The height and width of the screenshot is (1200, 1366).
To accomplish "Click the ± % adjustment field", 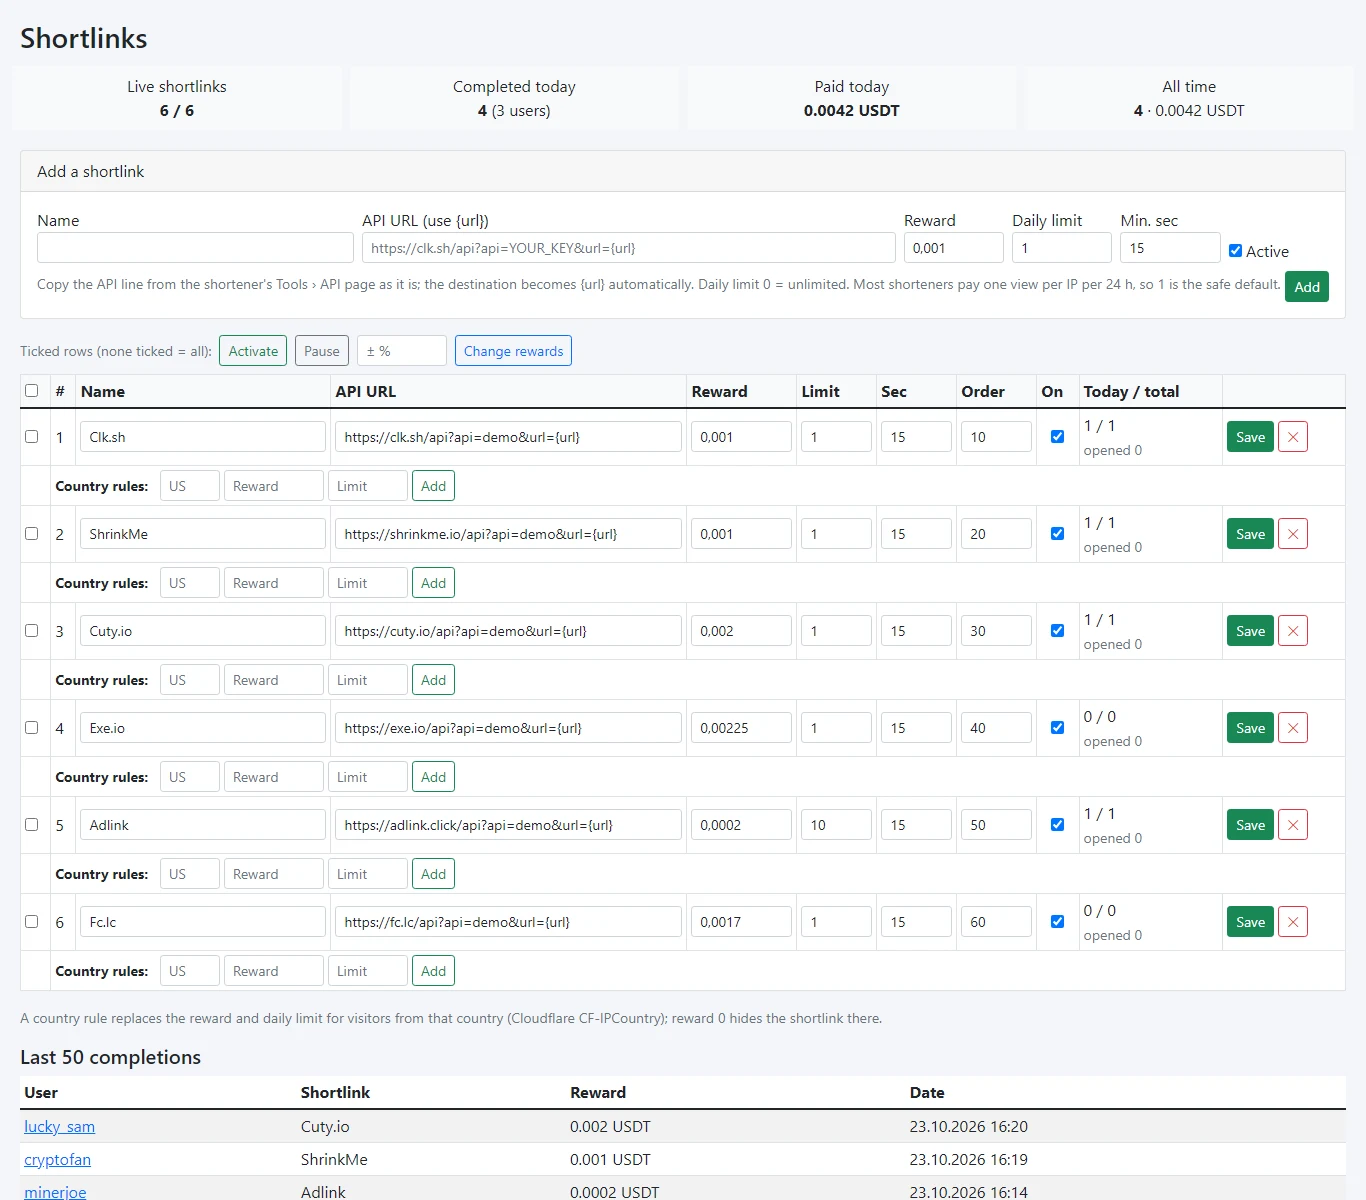I will 402,351.
